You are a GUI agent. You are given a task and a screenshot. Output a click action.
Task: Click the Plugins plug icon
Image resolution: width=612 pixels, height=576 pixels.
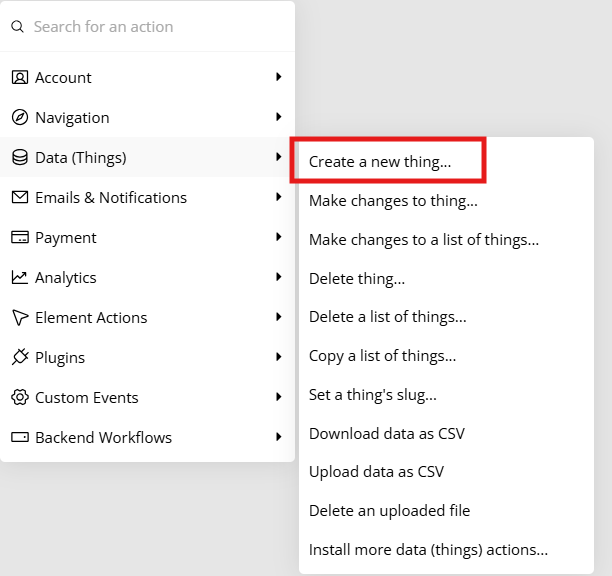(x=20, y=357)
